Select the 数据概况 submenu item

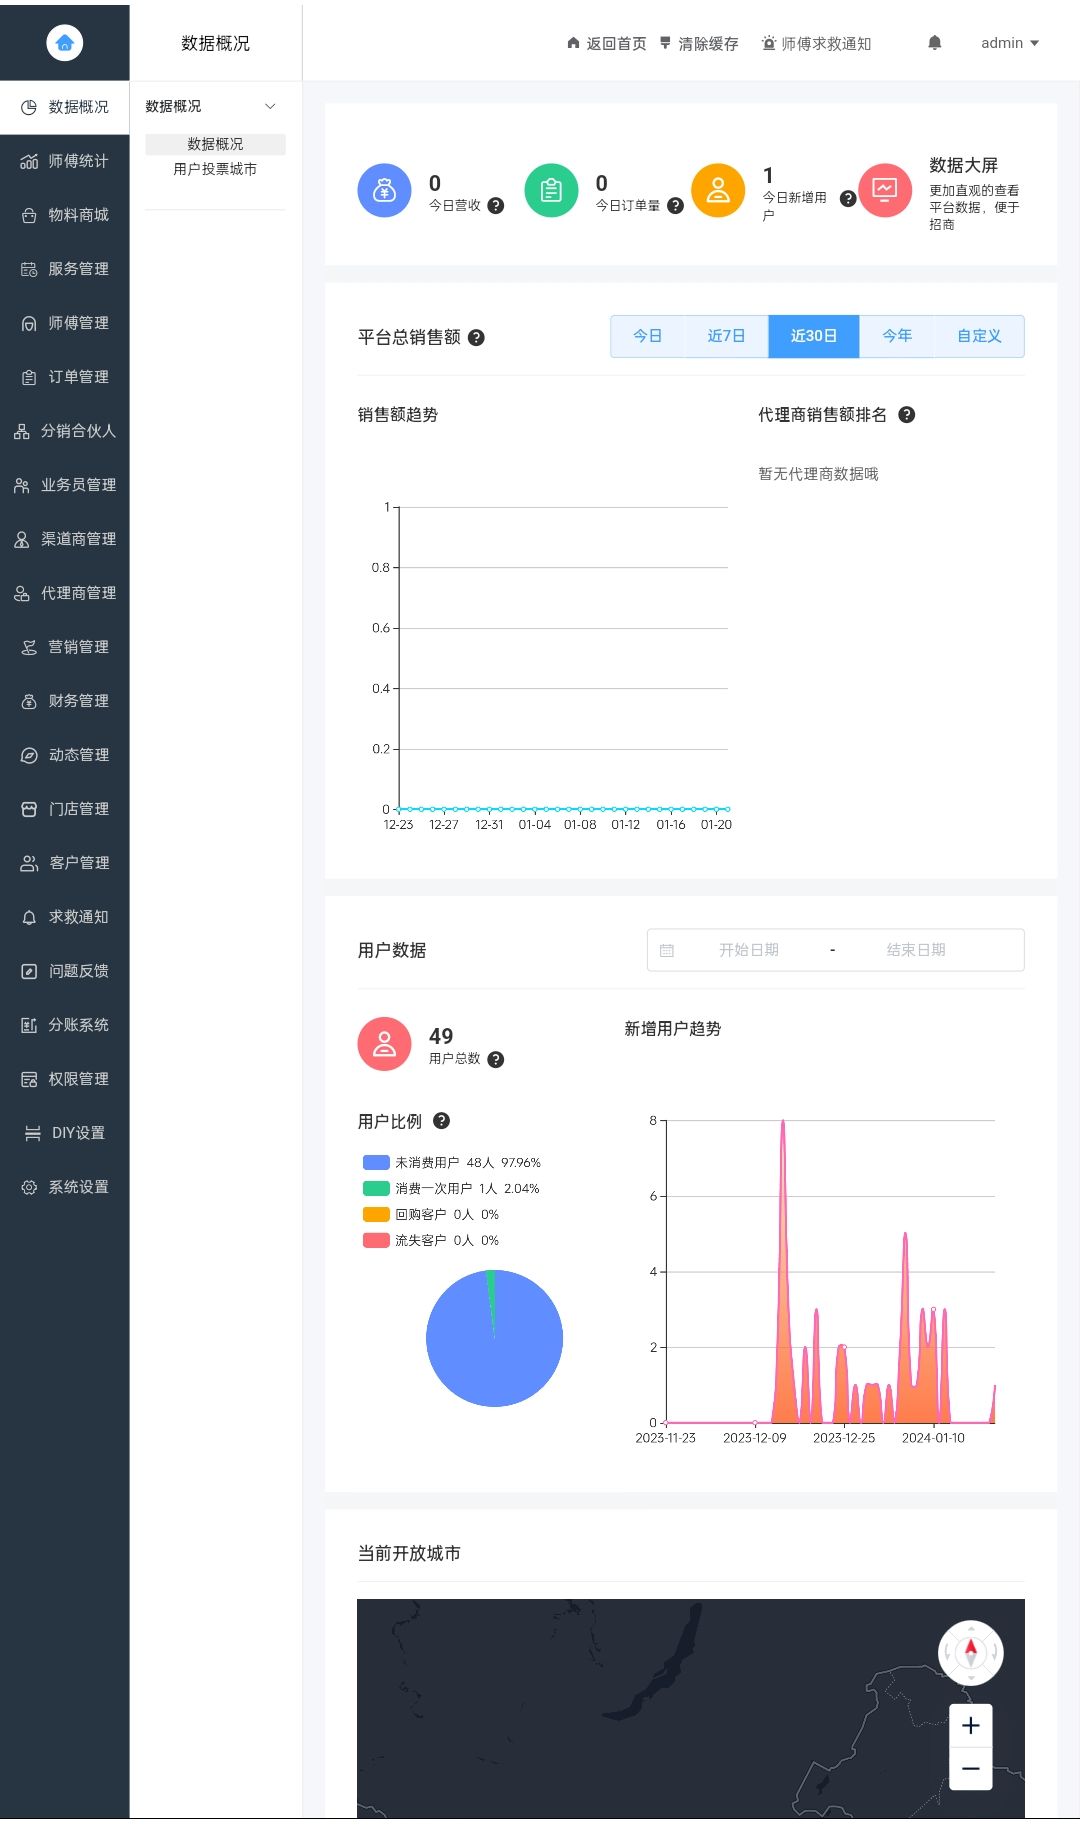pyautogui.click(x=215, y=144)
